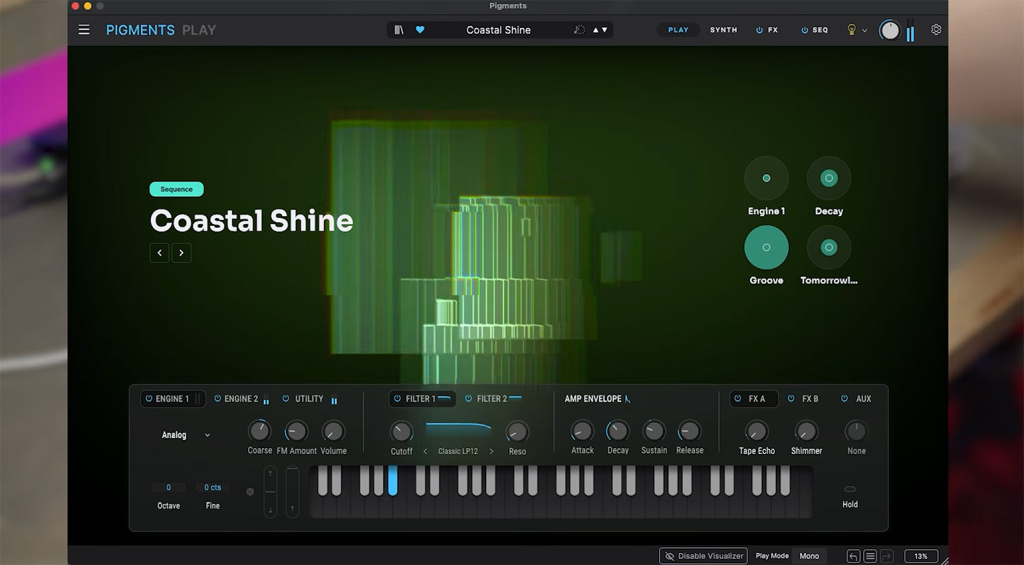The width and height of the screenshot is (1024, 565).
Task: Click the Reso knob
Action: pyautogui.click(x=517, y=432)
